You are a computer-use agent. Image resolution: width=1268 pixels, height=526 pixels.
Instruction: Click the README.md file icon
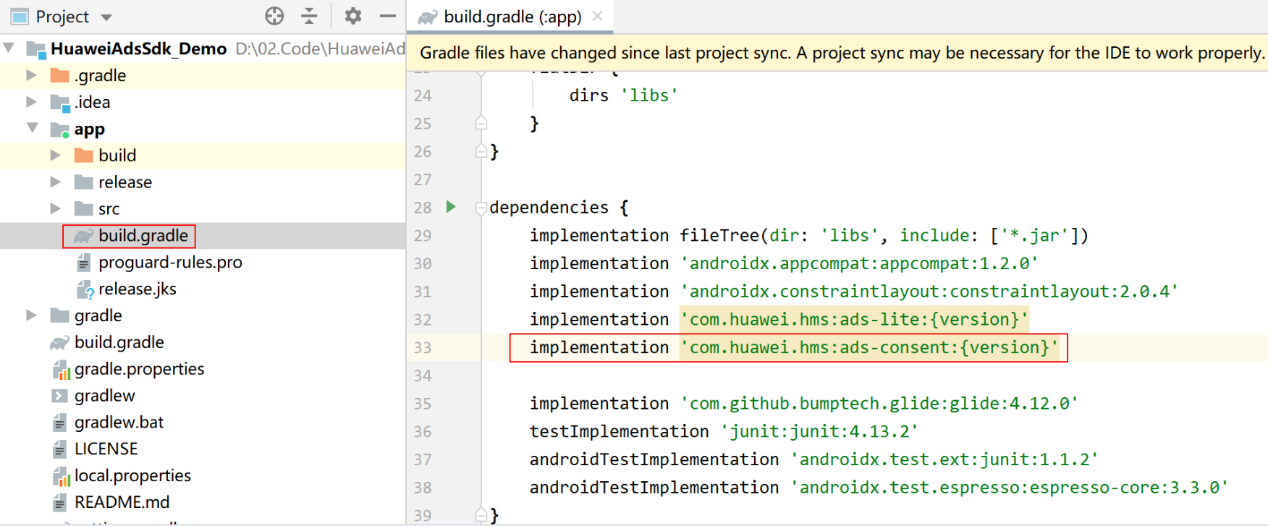click(x=60, y=502)
